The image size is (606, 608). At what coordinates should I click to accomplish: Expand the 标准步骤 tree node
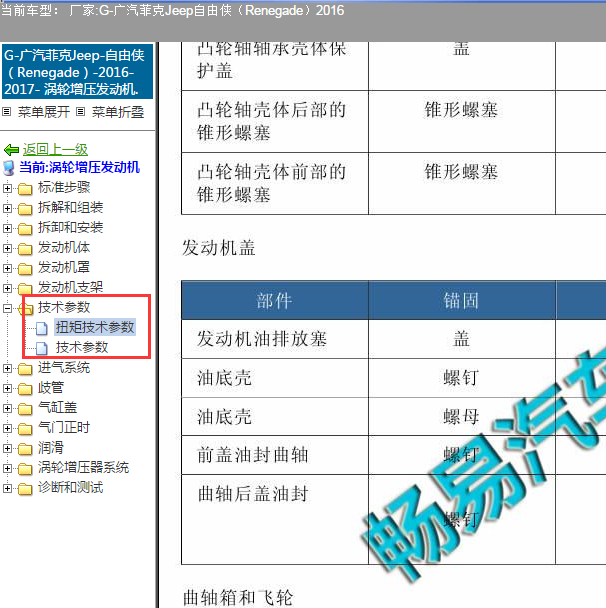tap(7, 188)
